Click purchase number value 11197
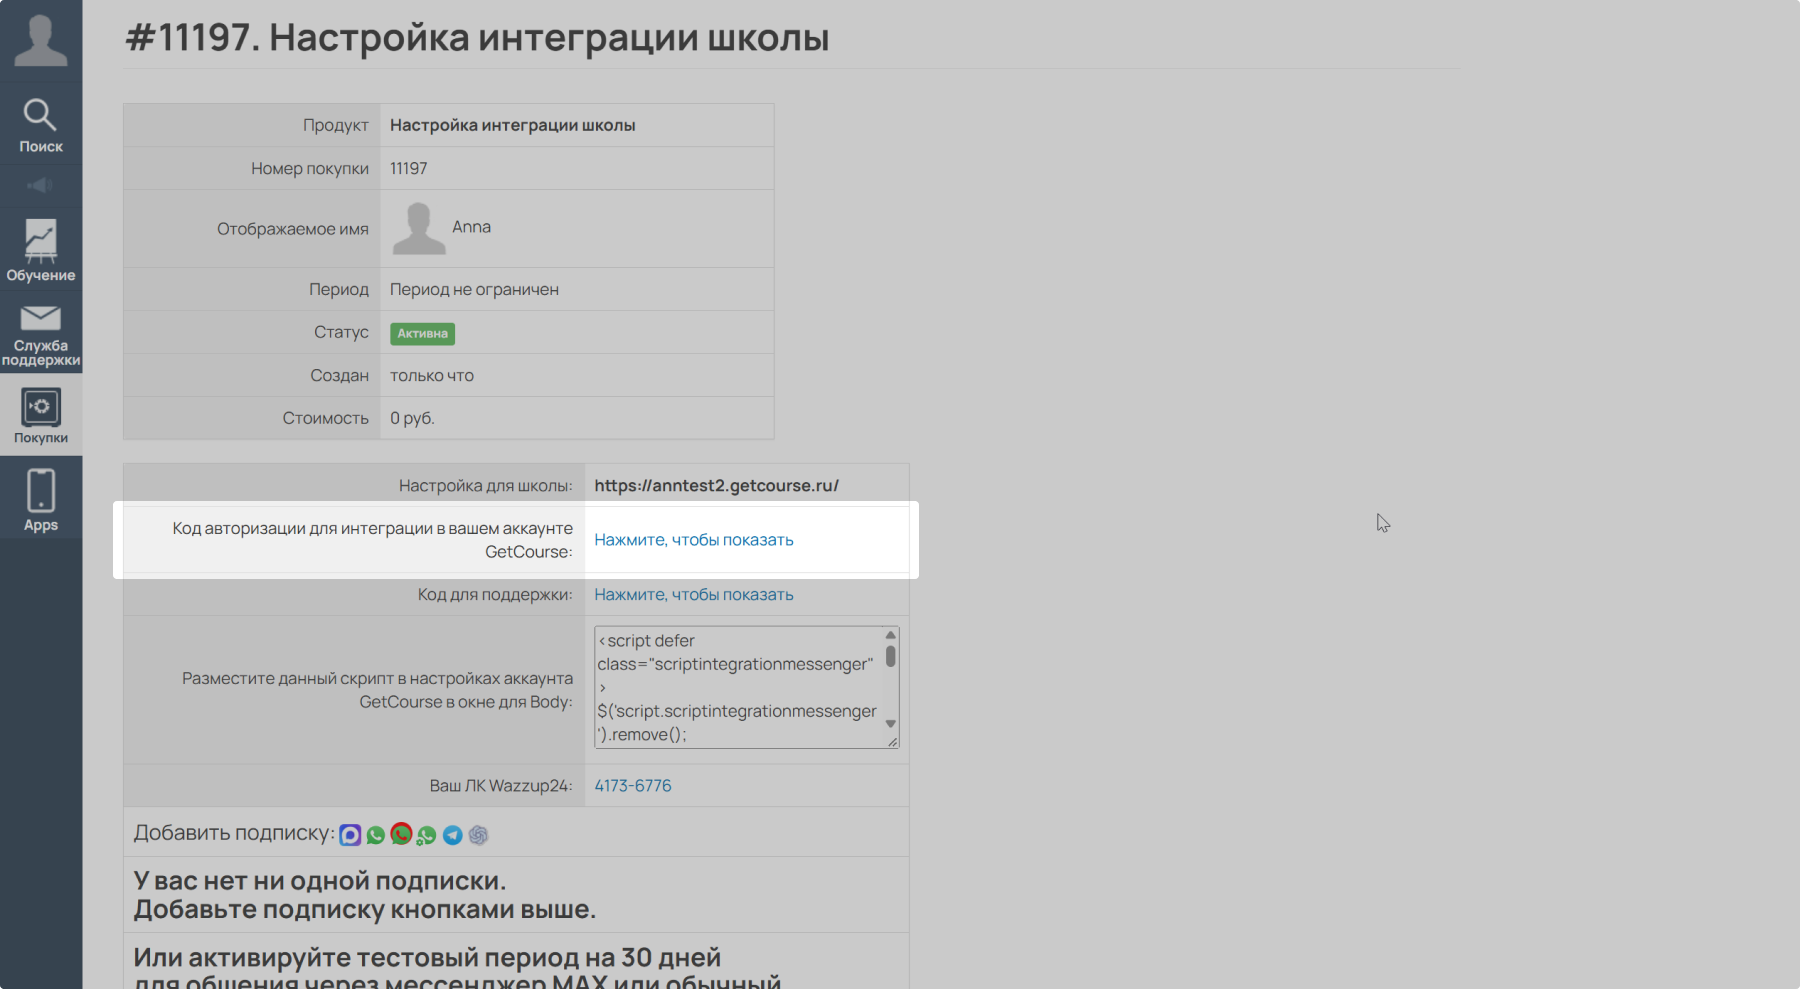 409,169
